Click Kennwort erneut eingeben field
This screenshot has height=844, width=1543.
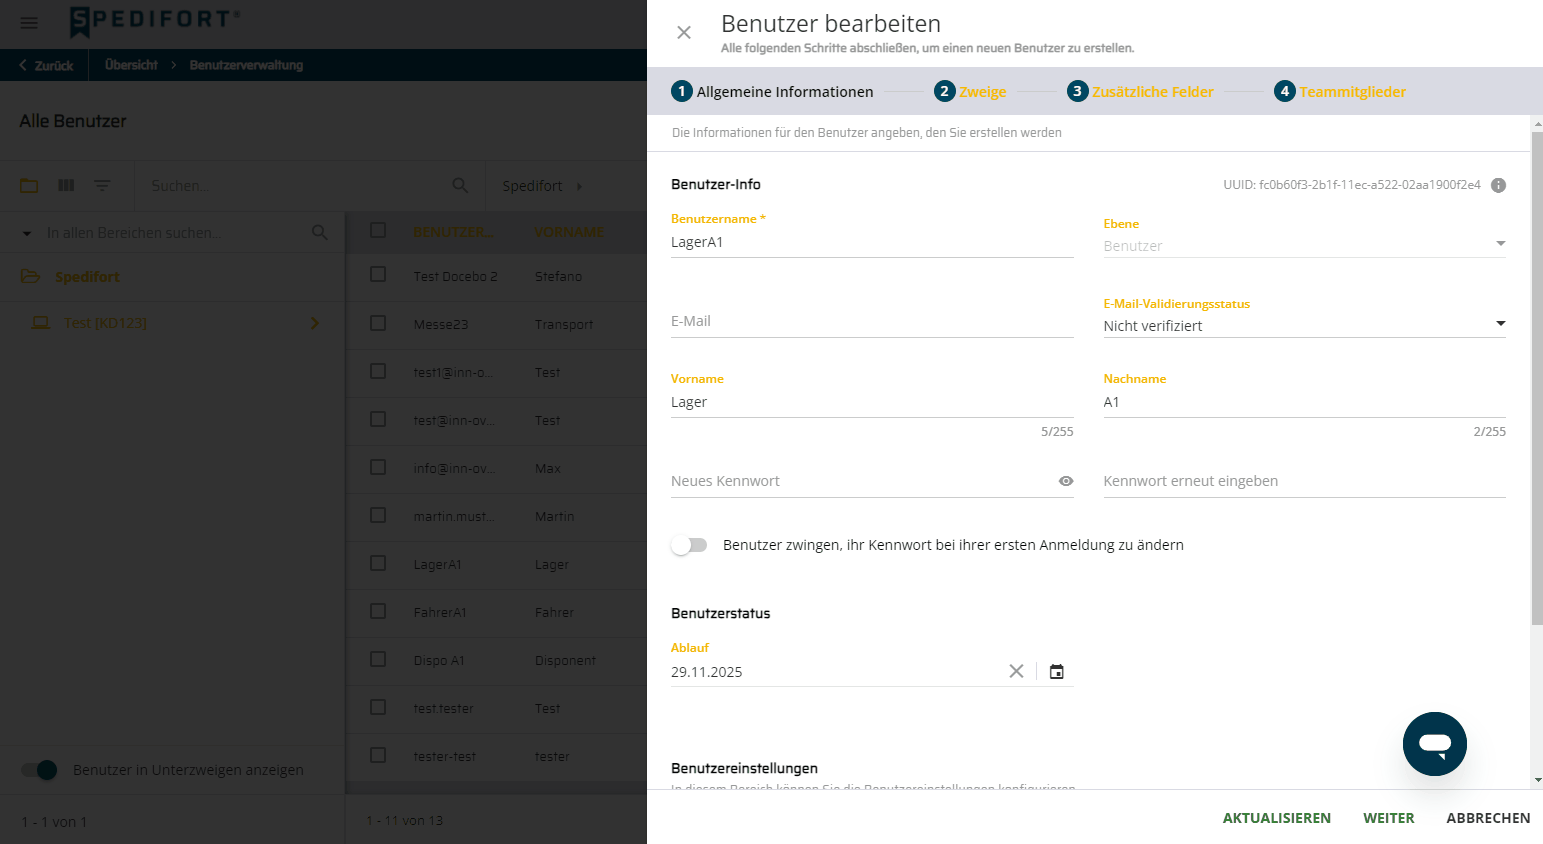(x=1304, y=481)
